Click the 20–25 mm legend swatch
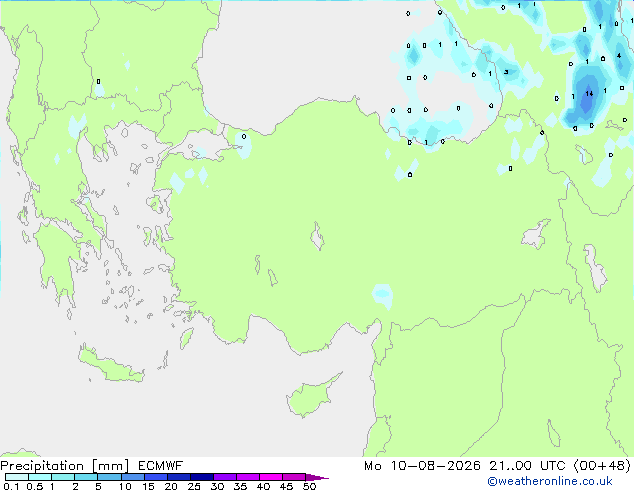The width and height of the screenshot is (634, 490). pos(178,477)
